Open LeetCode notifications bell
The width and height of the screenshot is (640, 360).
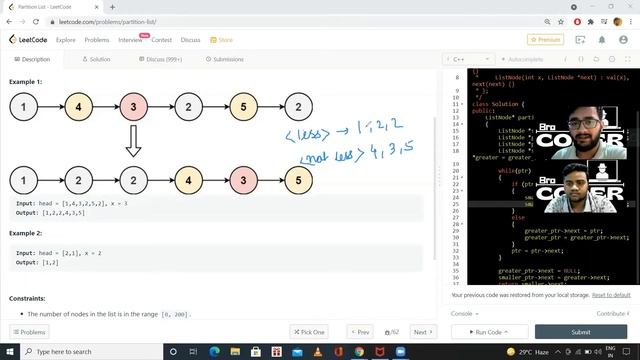click(602, 40)
